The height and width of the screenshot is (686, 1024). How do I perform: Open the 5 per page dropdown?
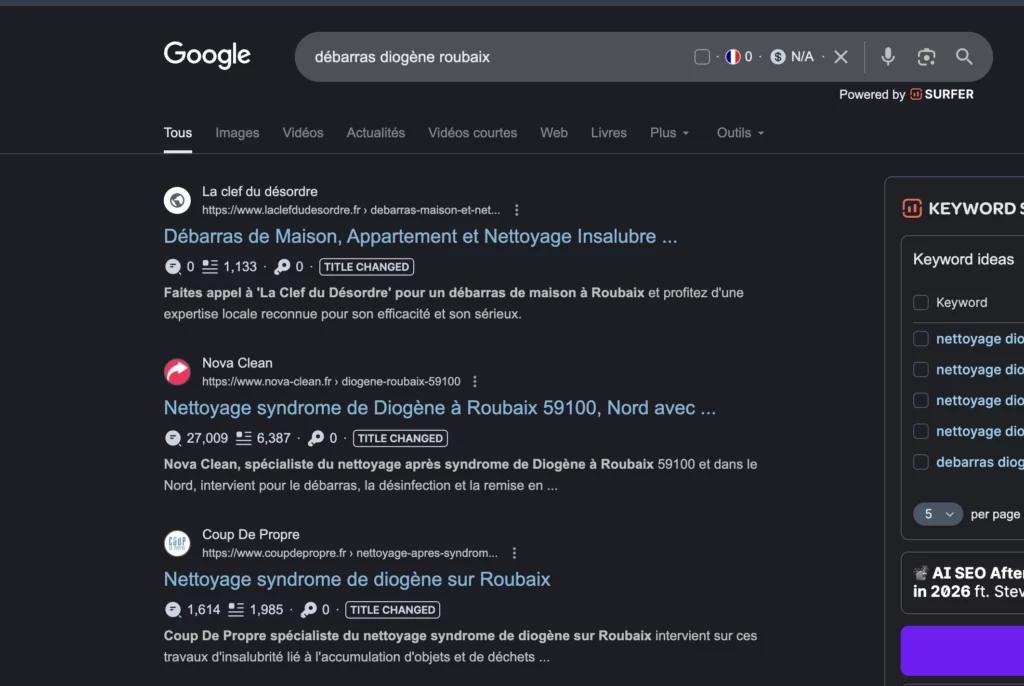pos(937,514)
